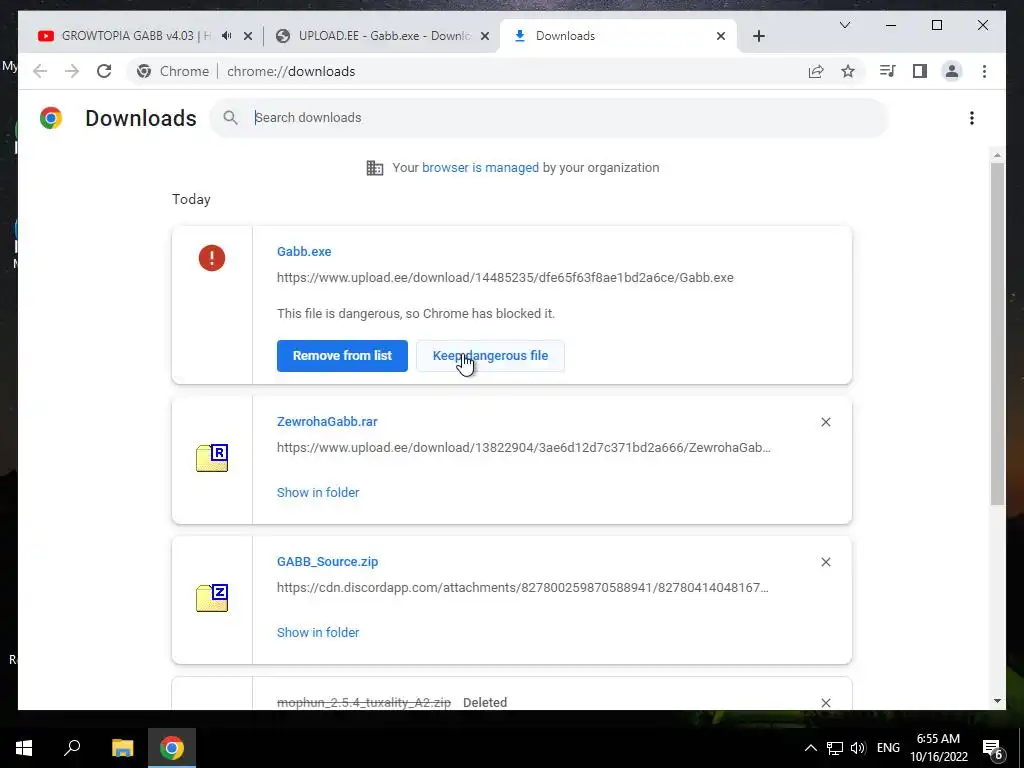Click the browser forward arrow
This screenshot has width=1024, height=768.
pyautogui.click(x=72, y=71)
